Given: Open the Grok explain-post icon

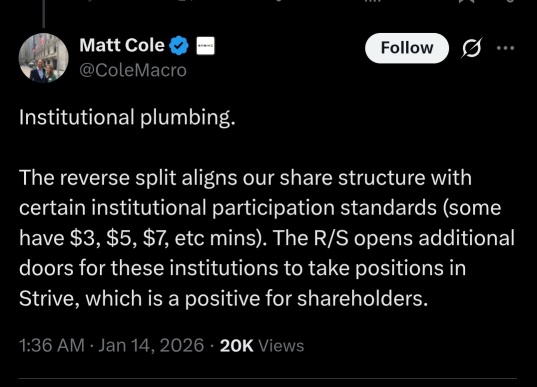Looking at the screenshot, I should click(472, 47).
